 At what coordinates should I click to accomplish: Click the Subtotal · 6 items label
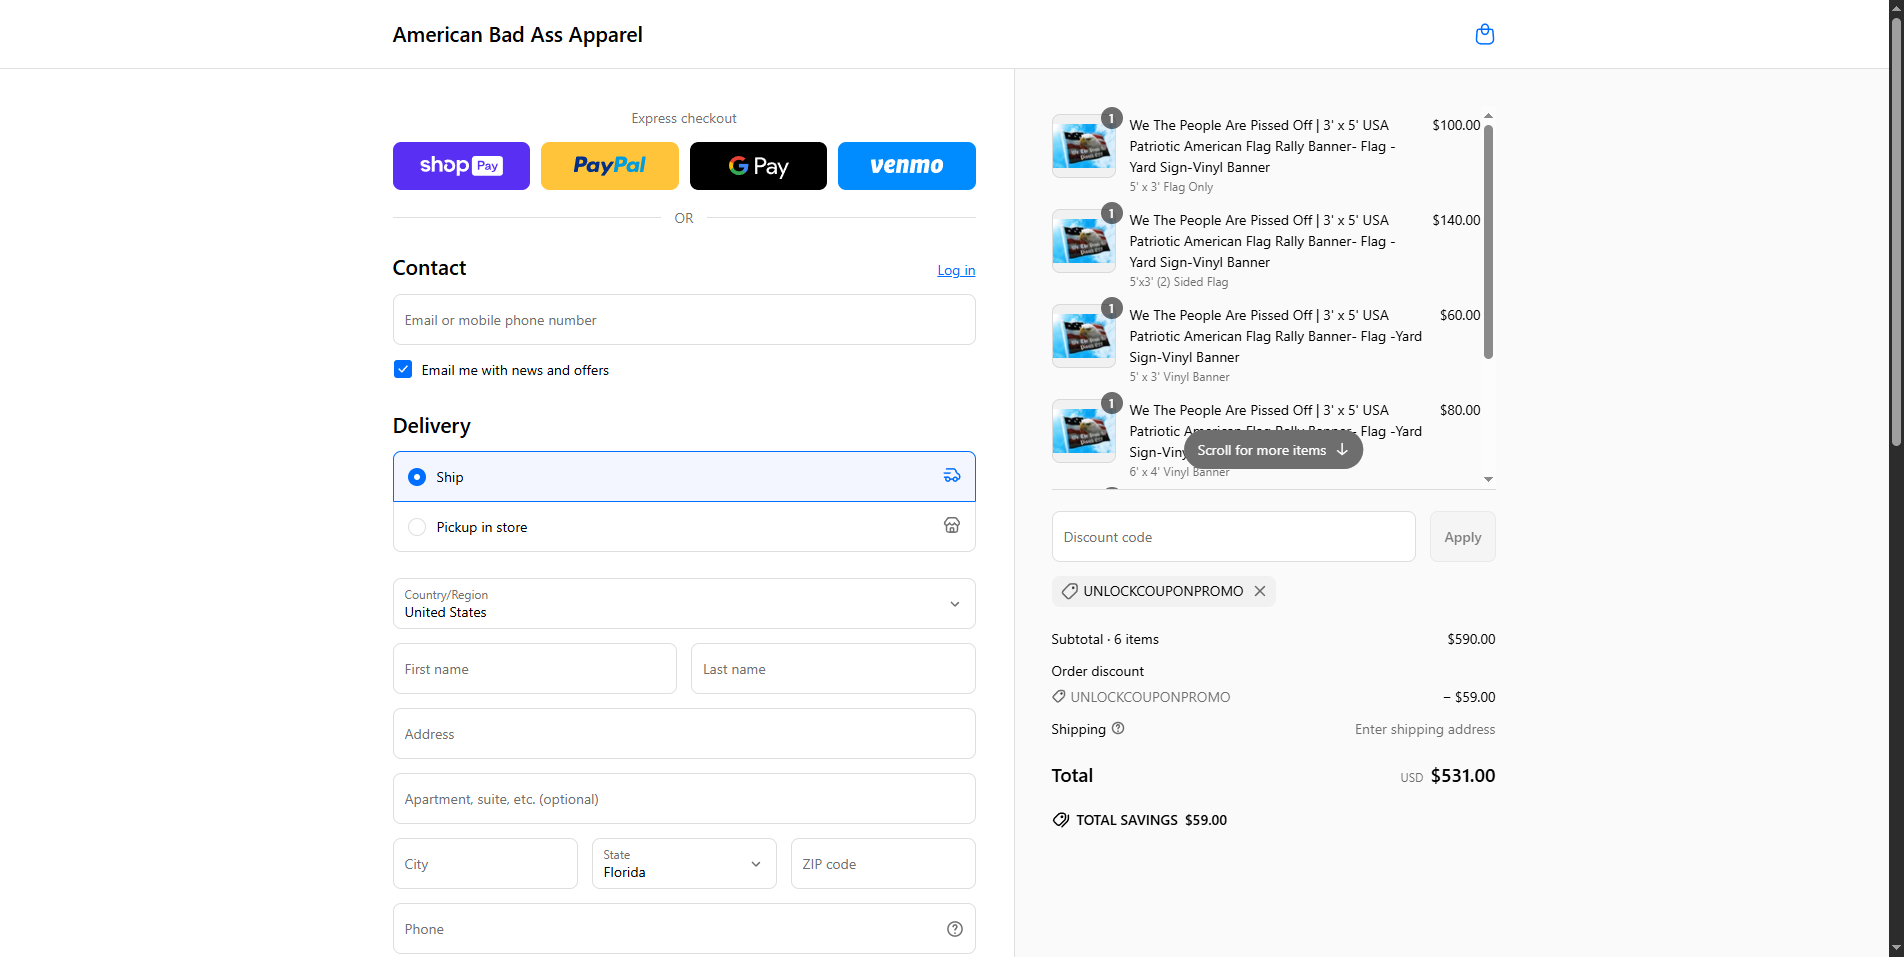click(x=1105, y=639)
